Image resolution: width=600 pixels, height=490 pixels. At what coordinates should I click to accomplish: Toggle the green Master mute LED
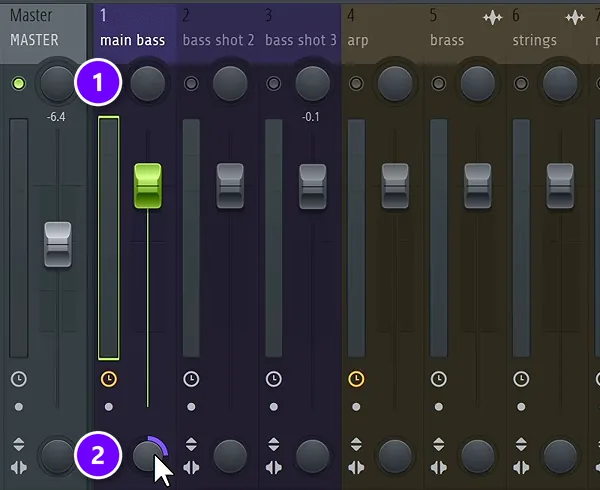[19, 83]
